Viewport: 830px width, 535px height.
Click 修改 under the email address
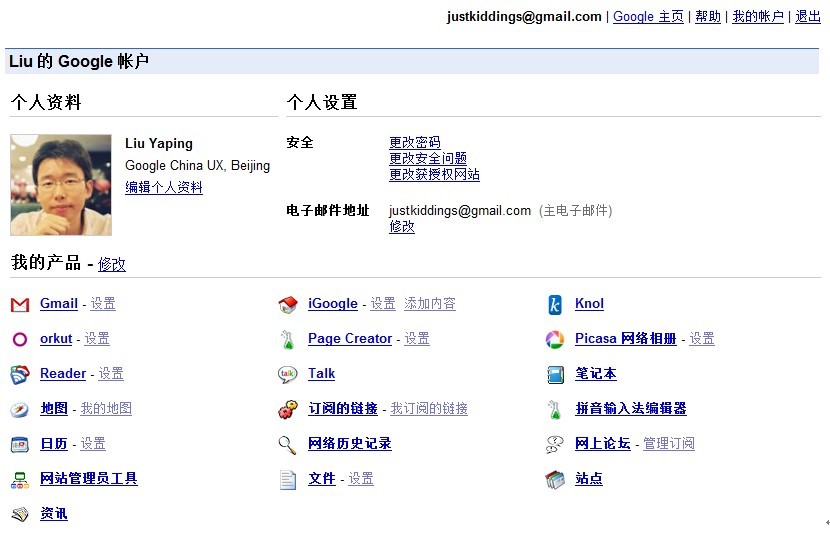point(402,226)
